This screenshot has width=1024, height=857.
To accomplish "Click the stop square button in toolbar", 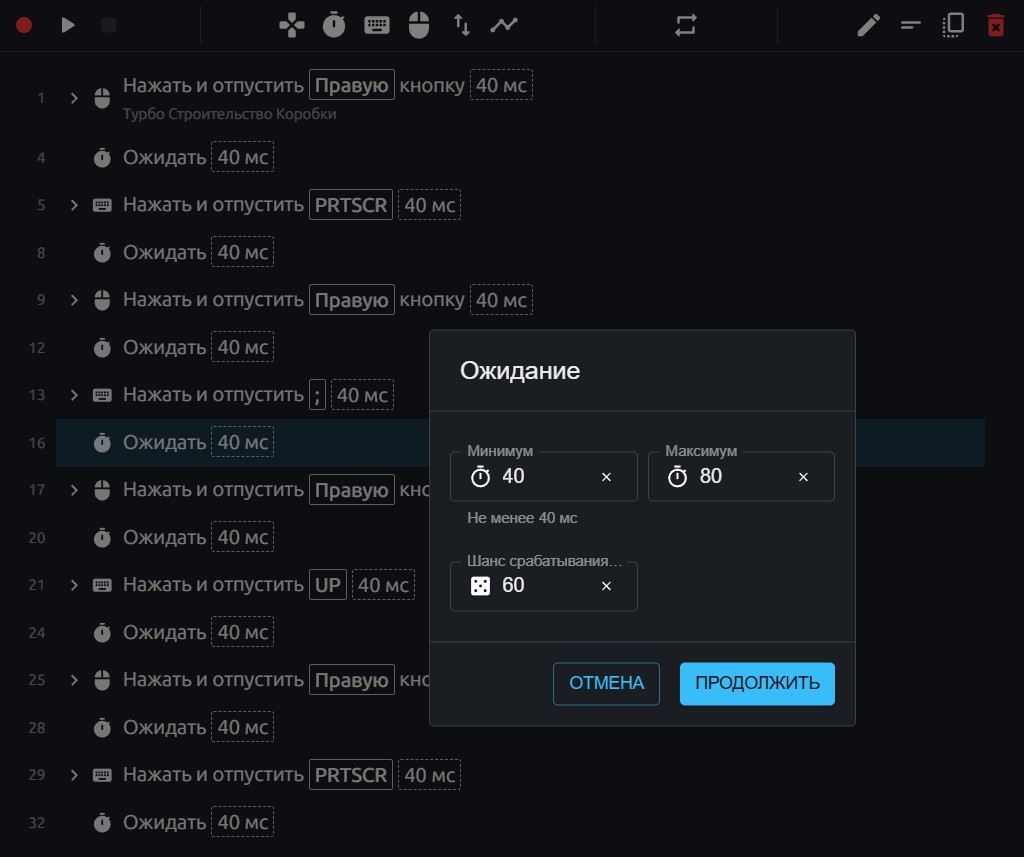I will point(109,25).
